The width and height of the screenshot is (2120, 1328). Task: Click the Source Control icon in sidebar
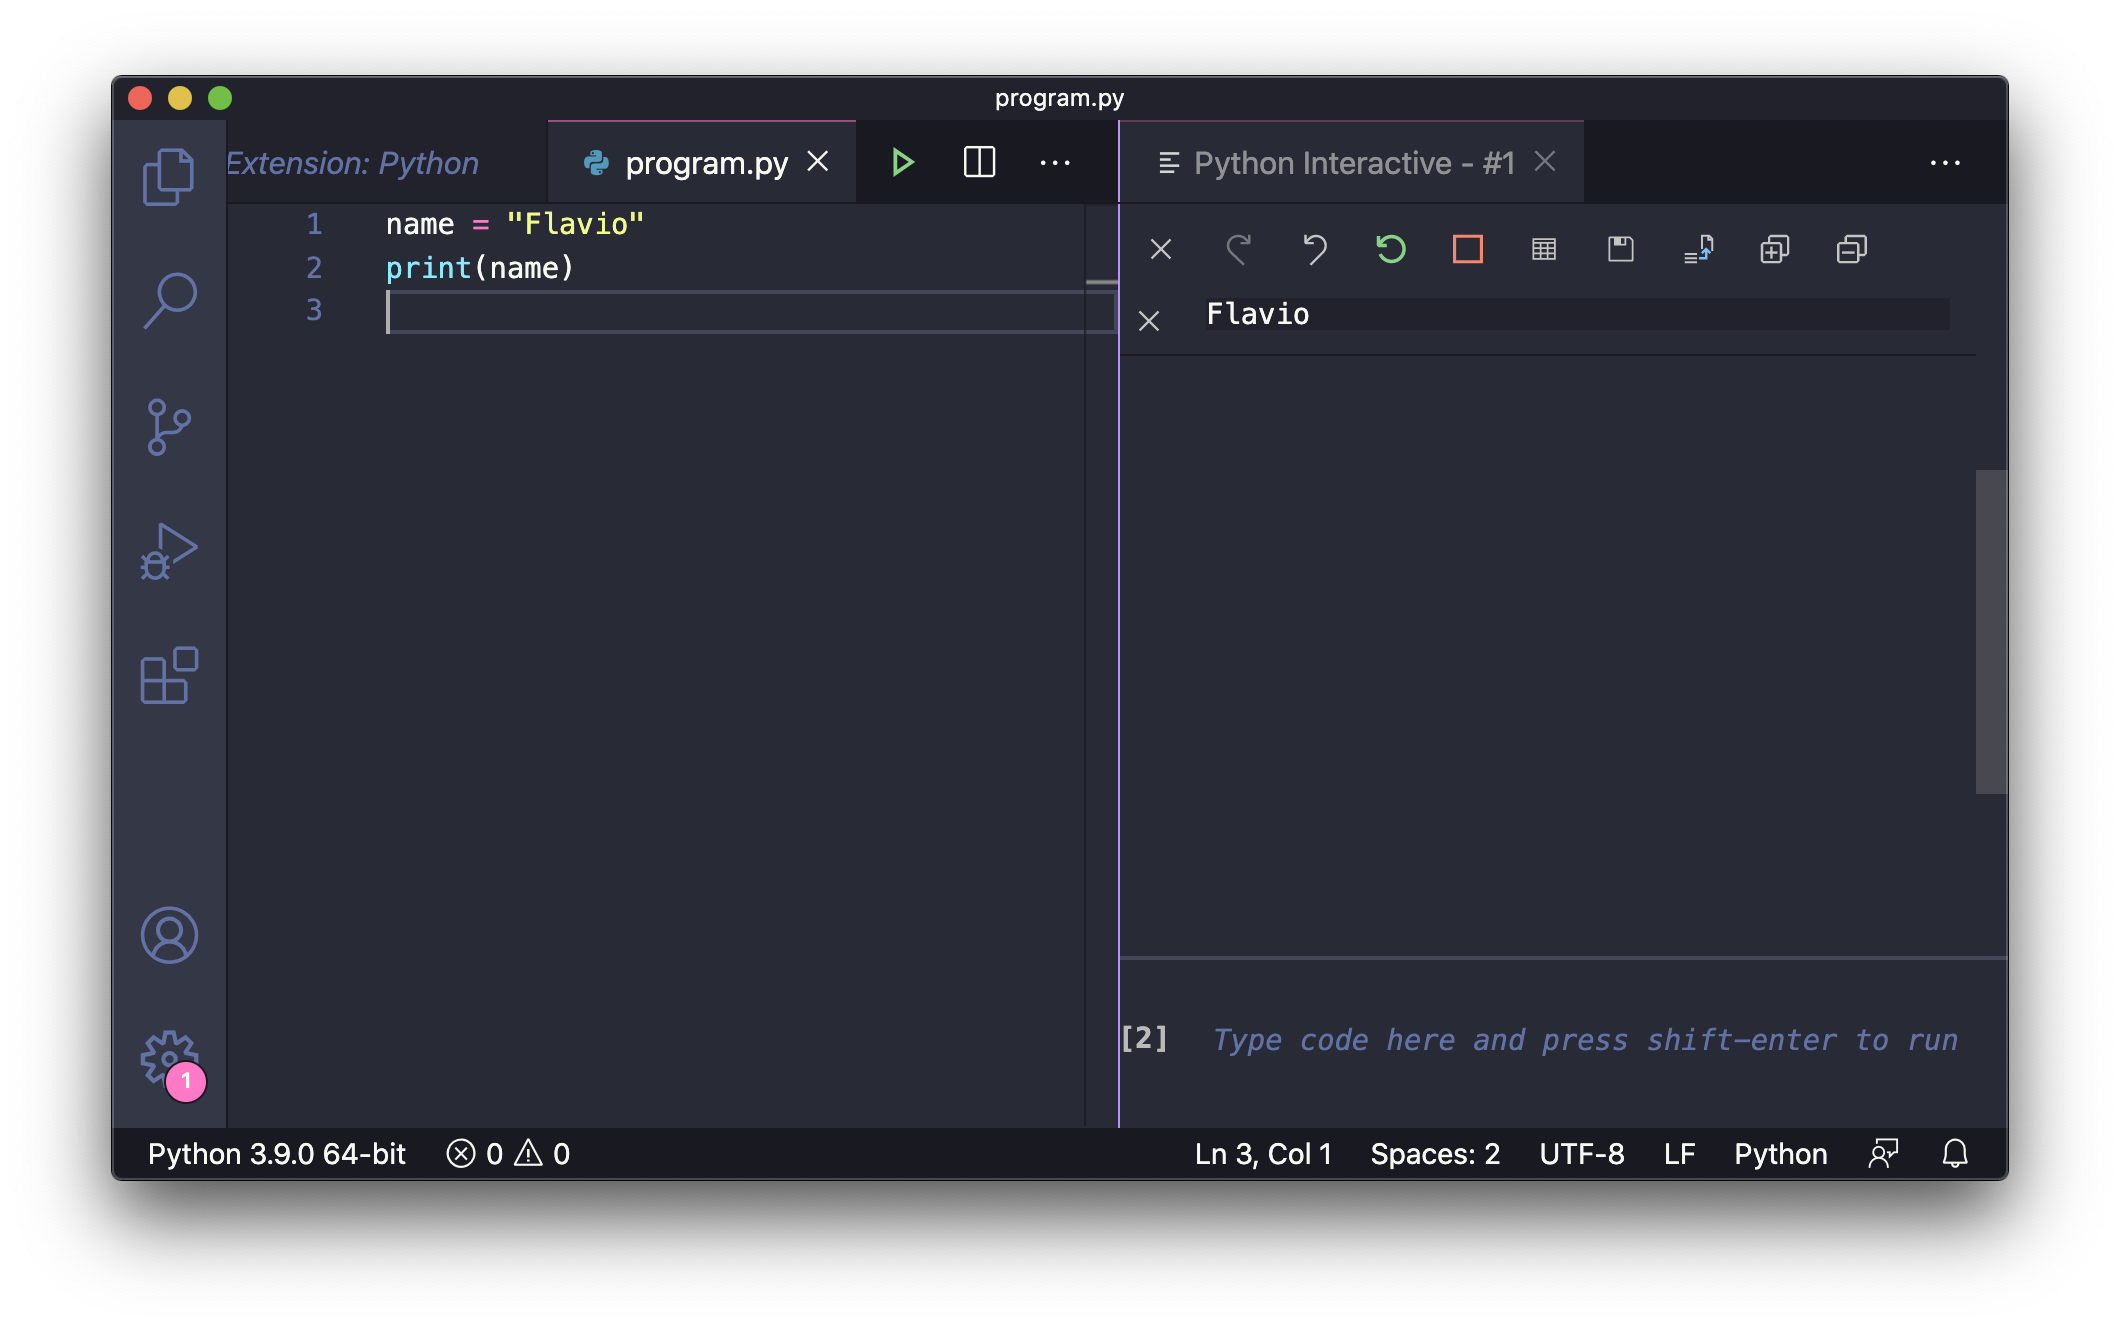168,425
